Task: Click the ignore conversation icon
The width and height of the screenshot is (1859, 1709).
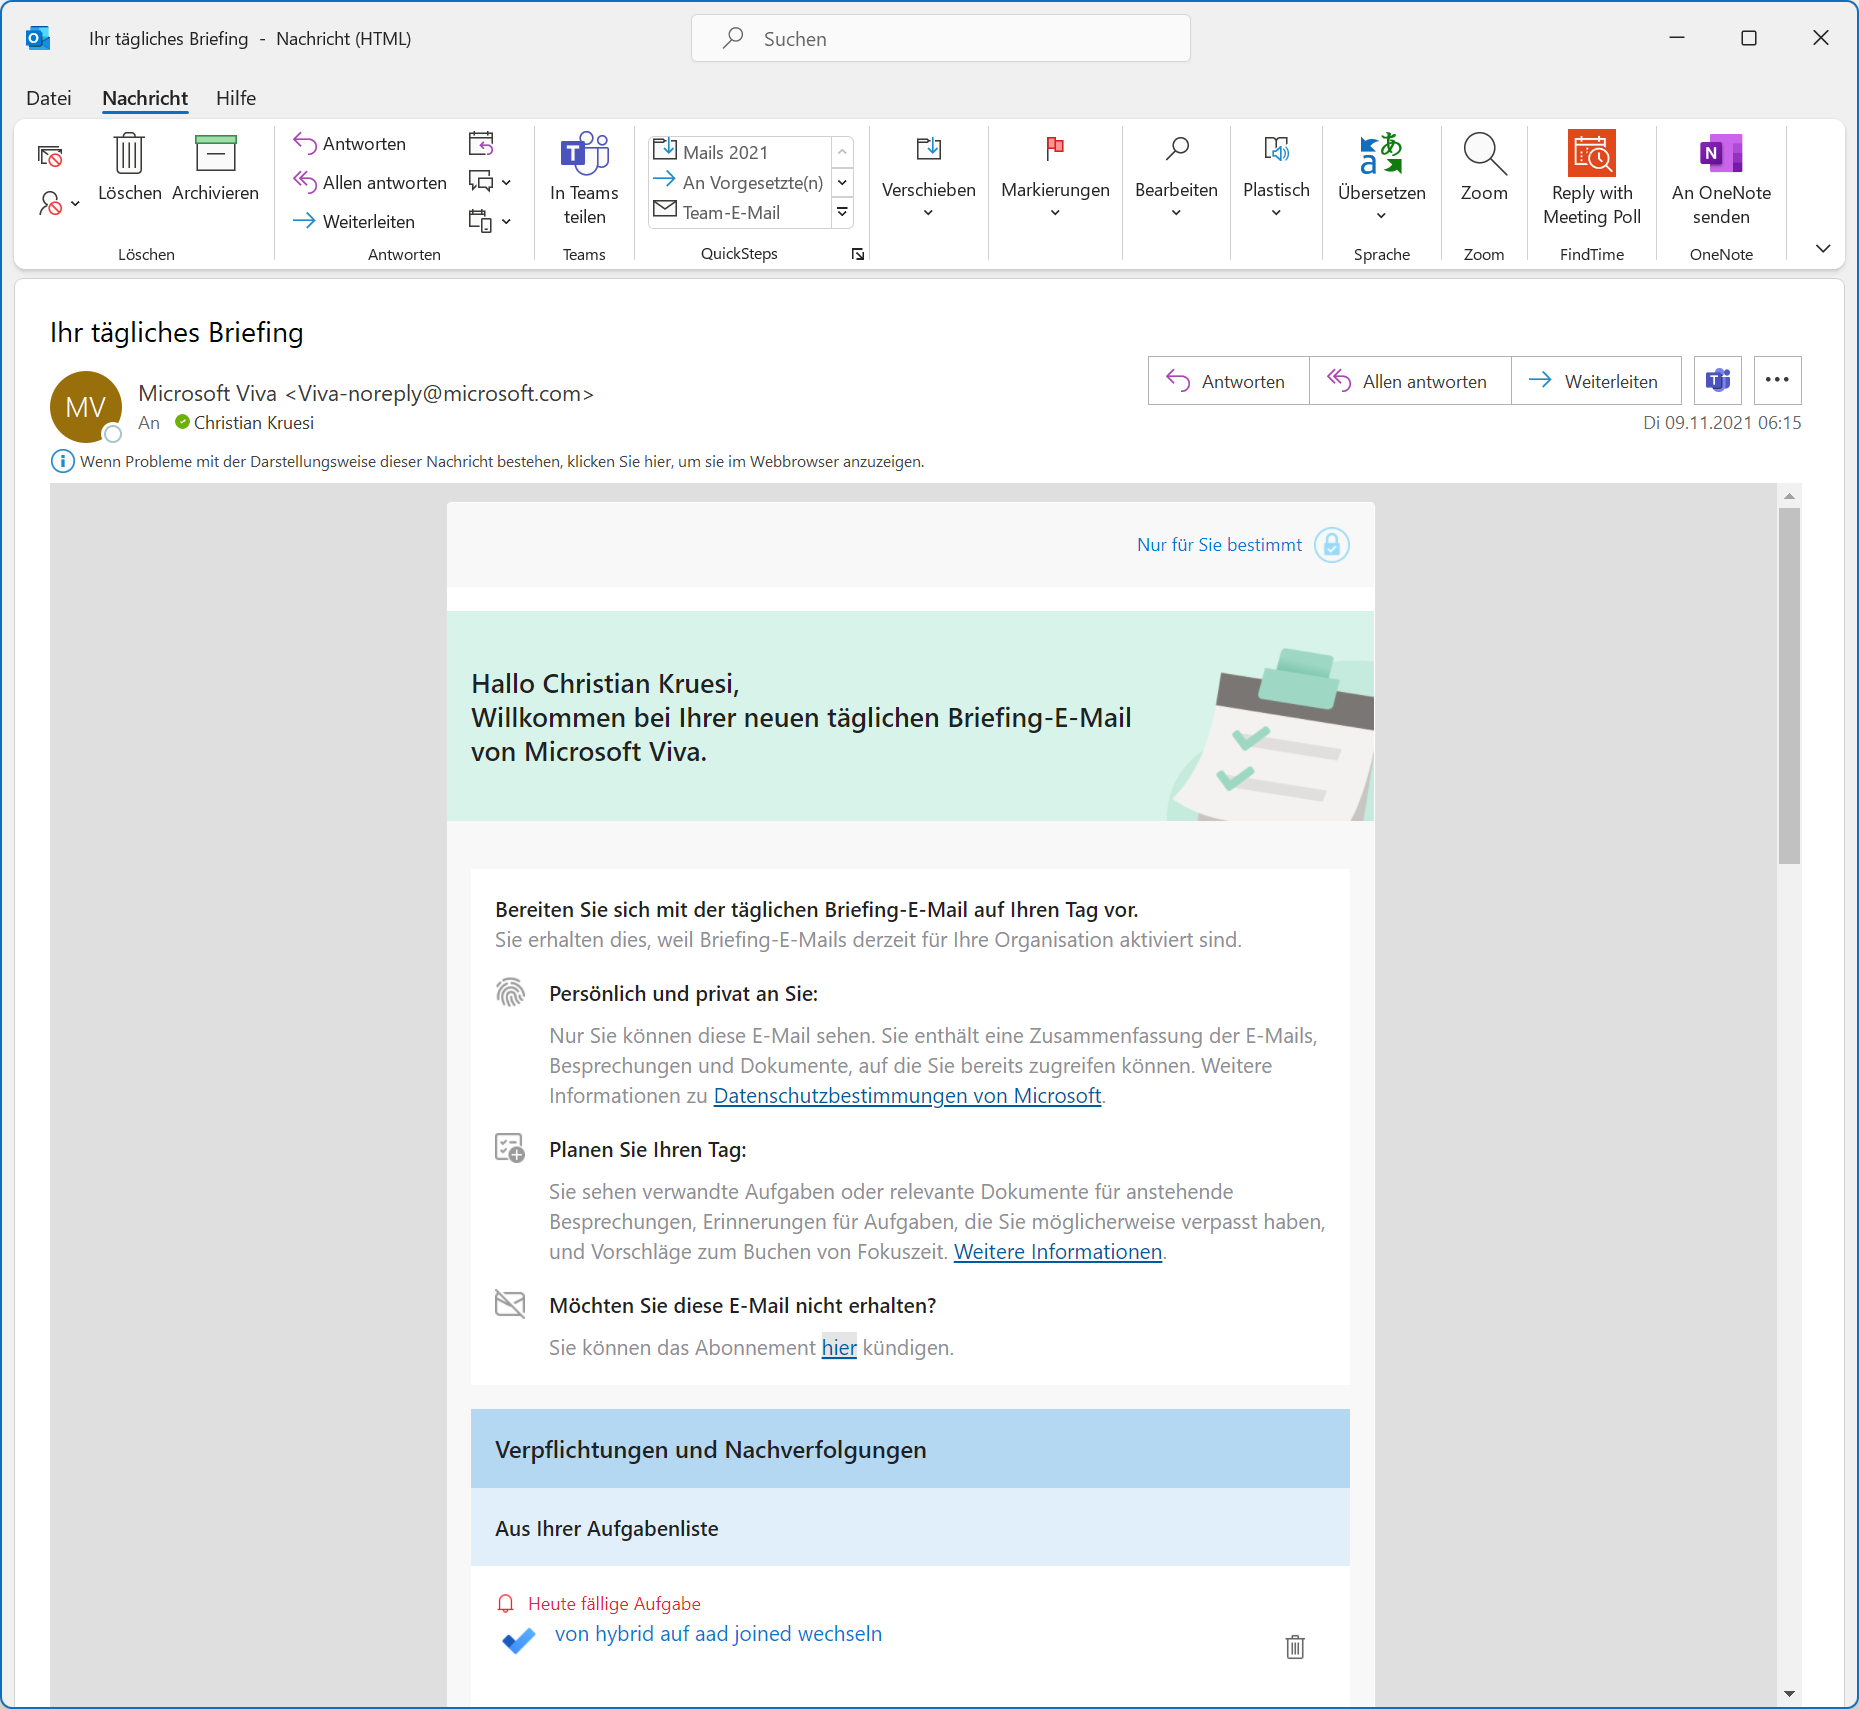Action: [x=50, y=156]
